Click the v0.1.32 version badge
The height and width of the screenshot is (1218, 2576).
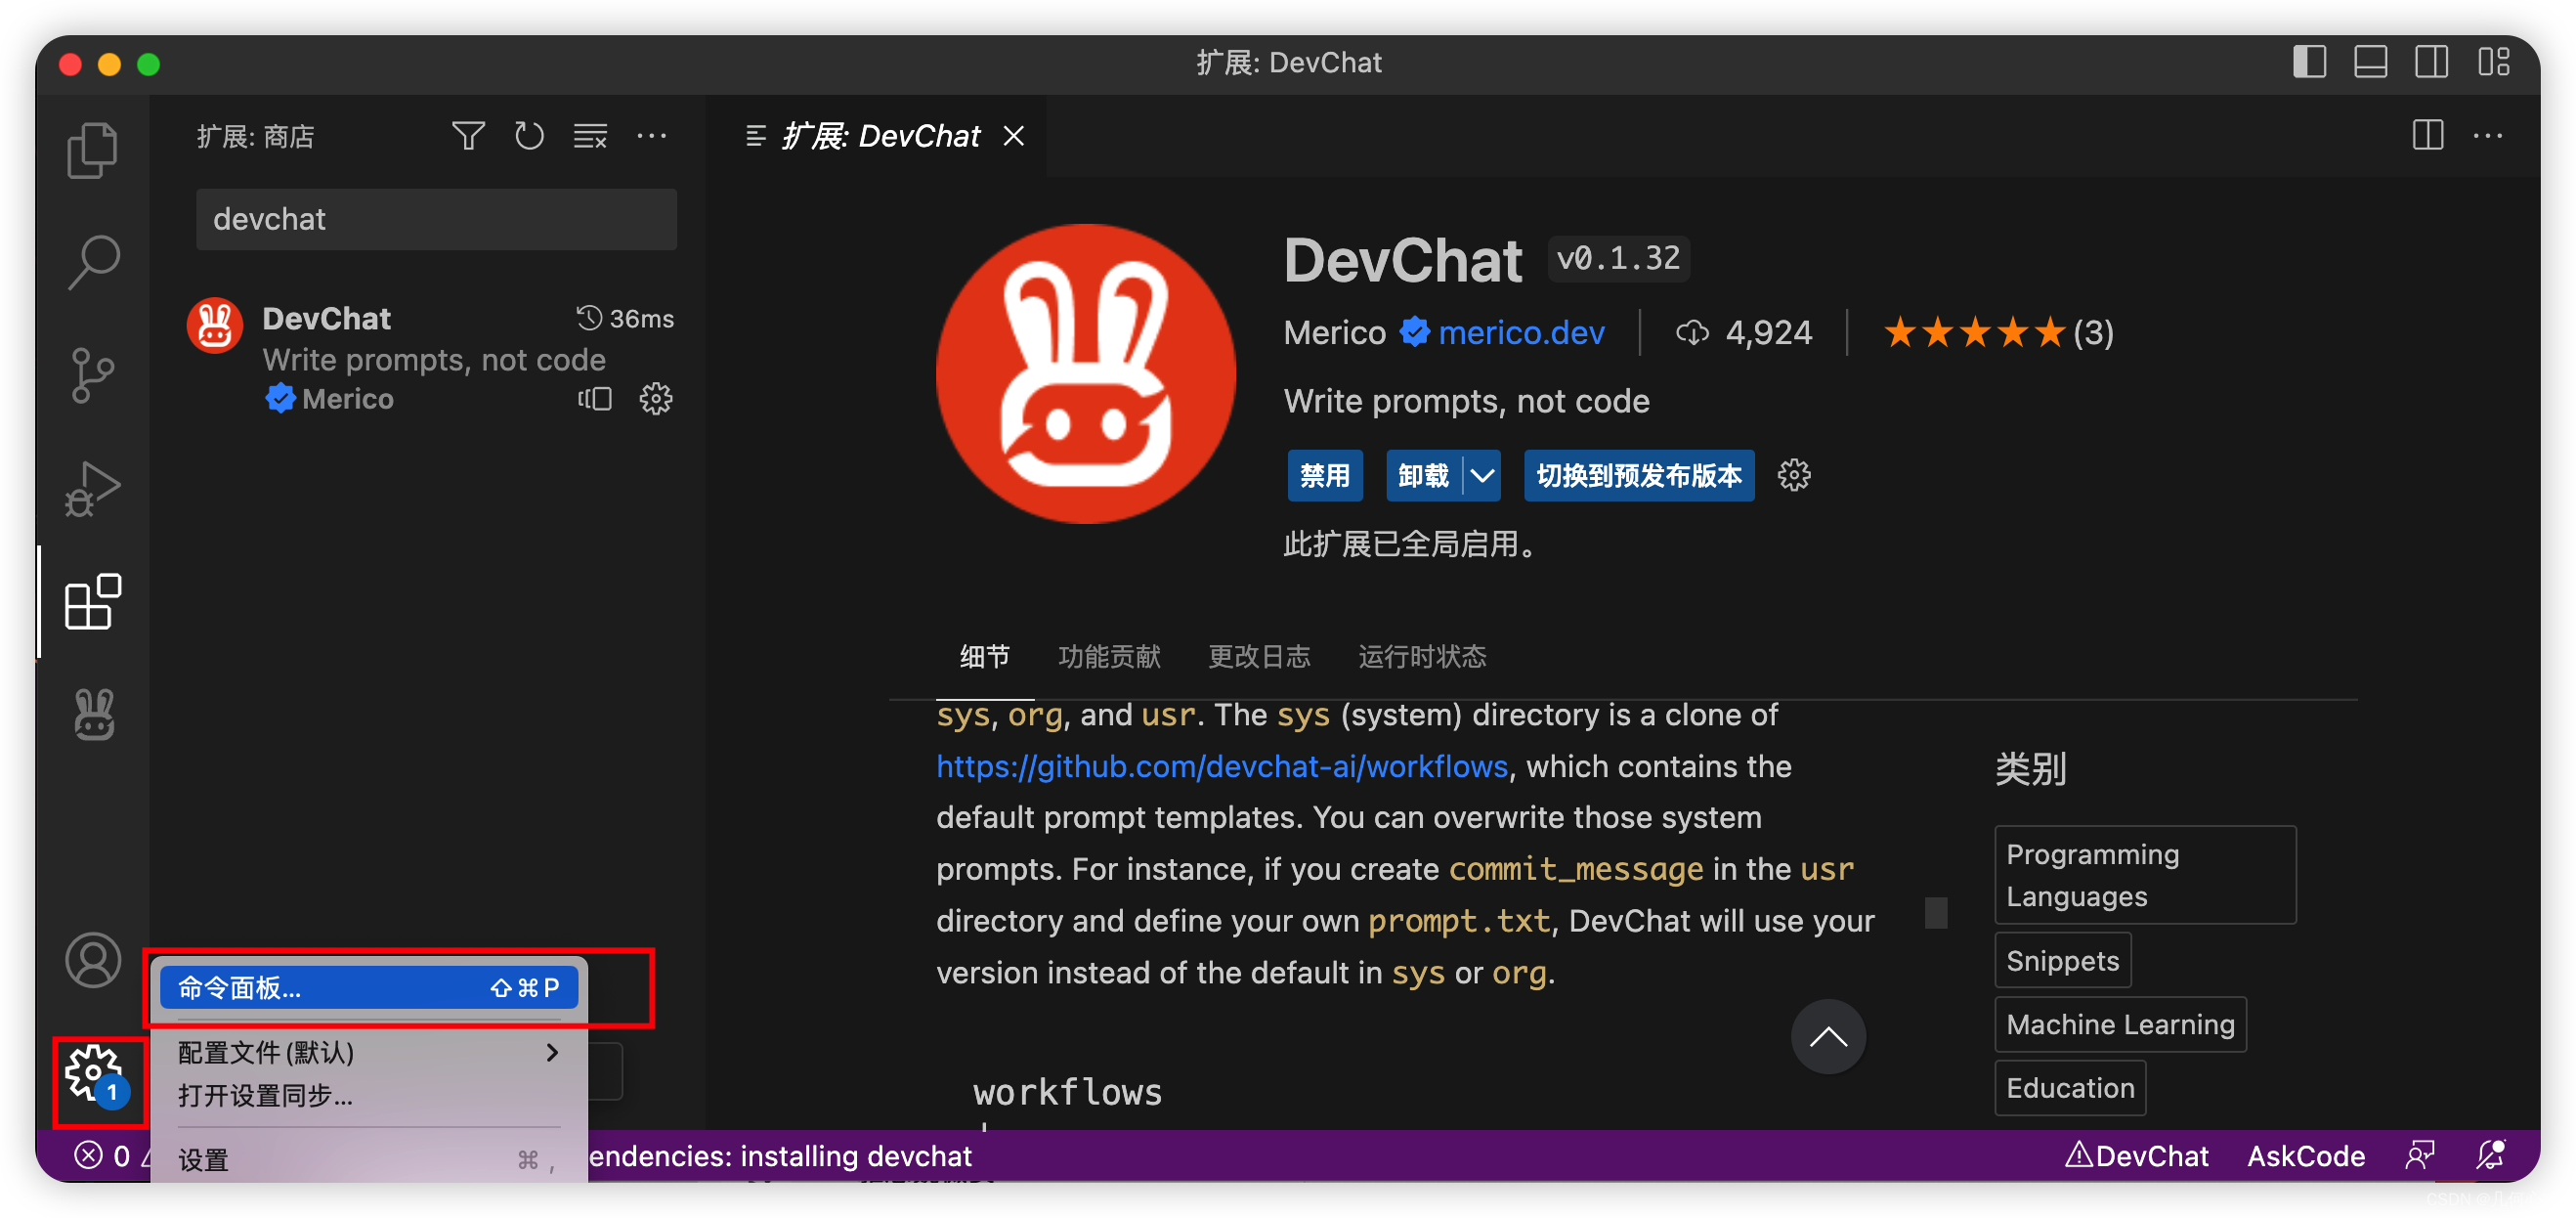1618,259
